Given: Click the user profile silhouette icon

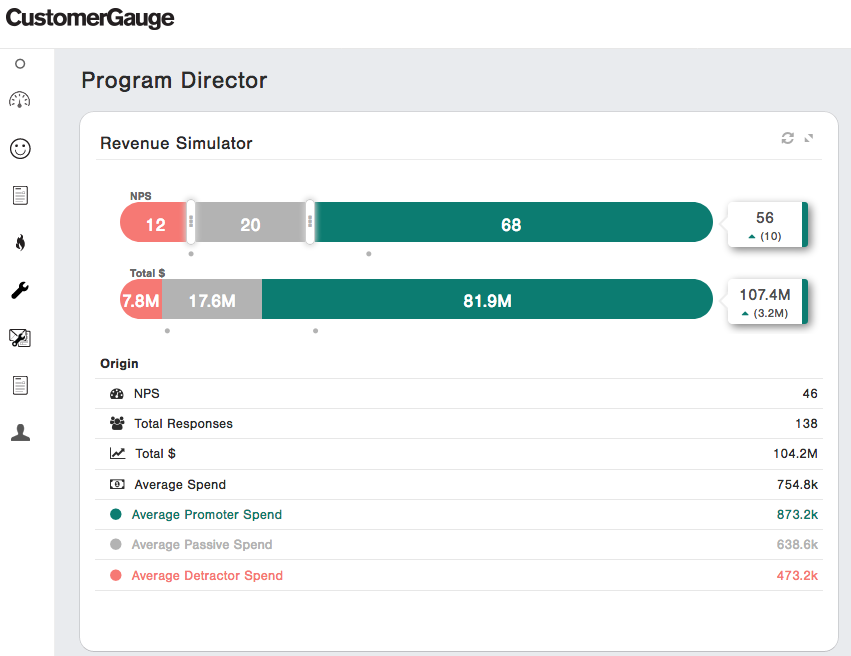Looking at the screenshot, I should point(20,432).
